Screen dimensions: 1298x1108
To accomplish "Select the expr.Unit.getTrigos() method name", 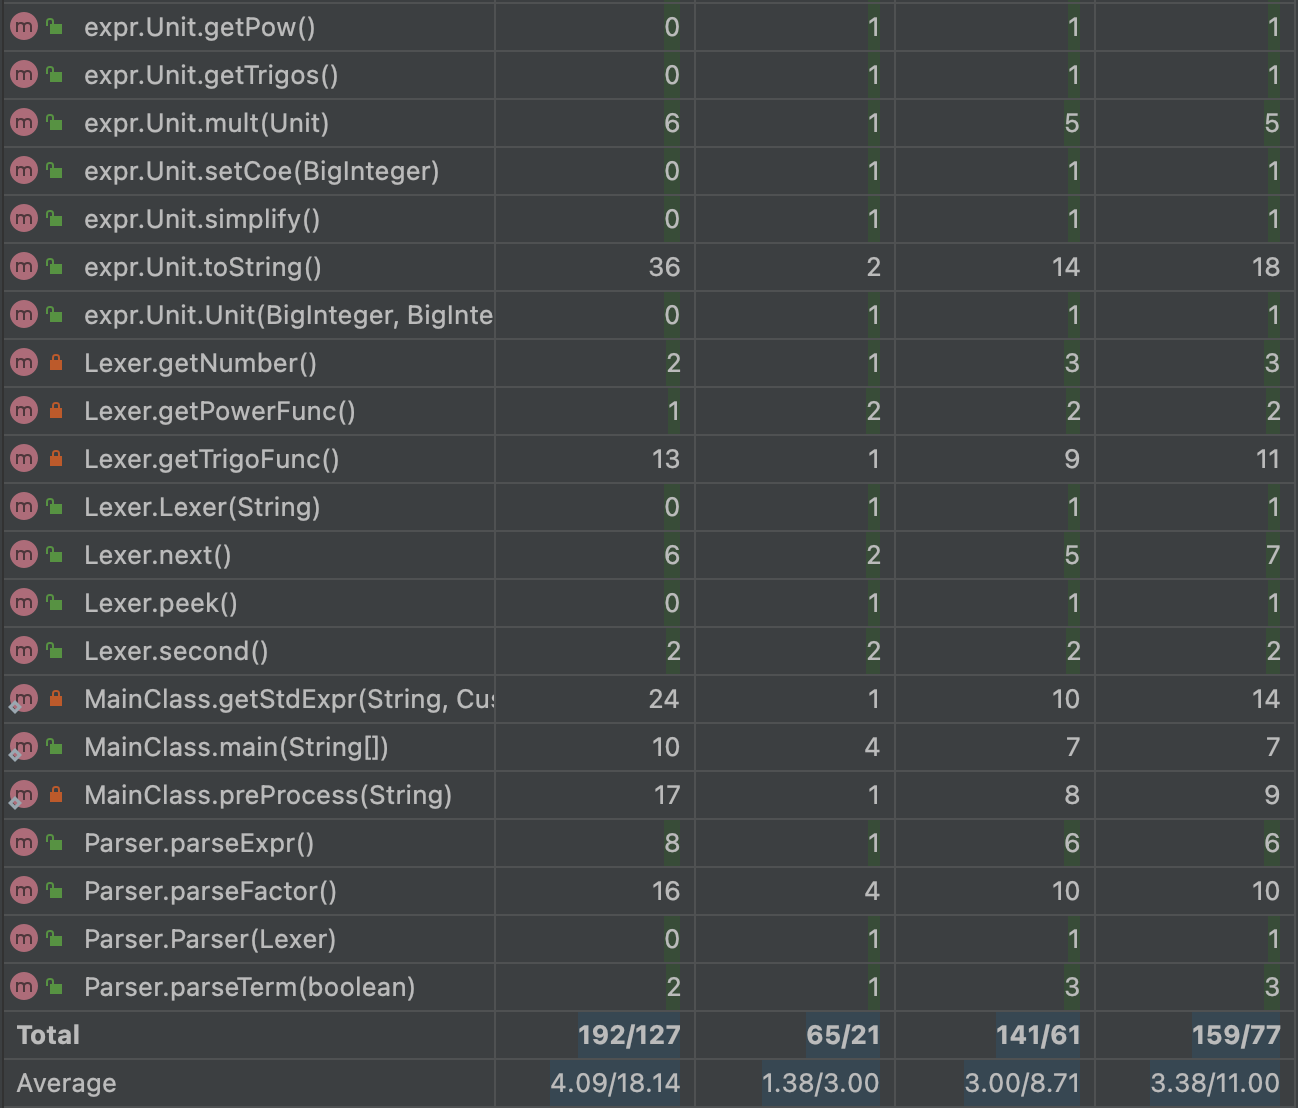I will (211, 75).
